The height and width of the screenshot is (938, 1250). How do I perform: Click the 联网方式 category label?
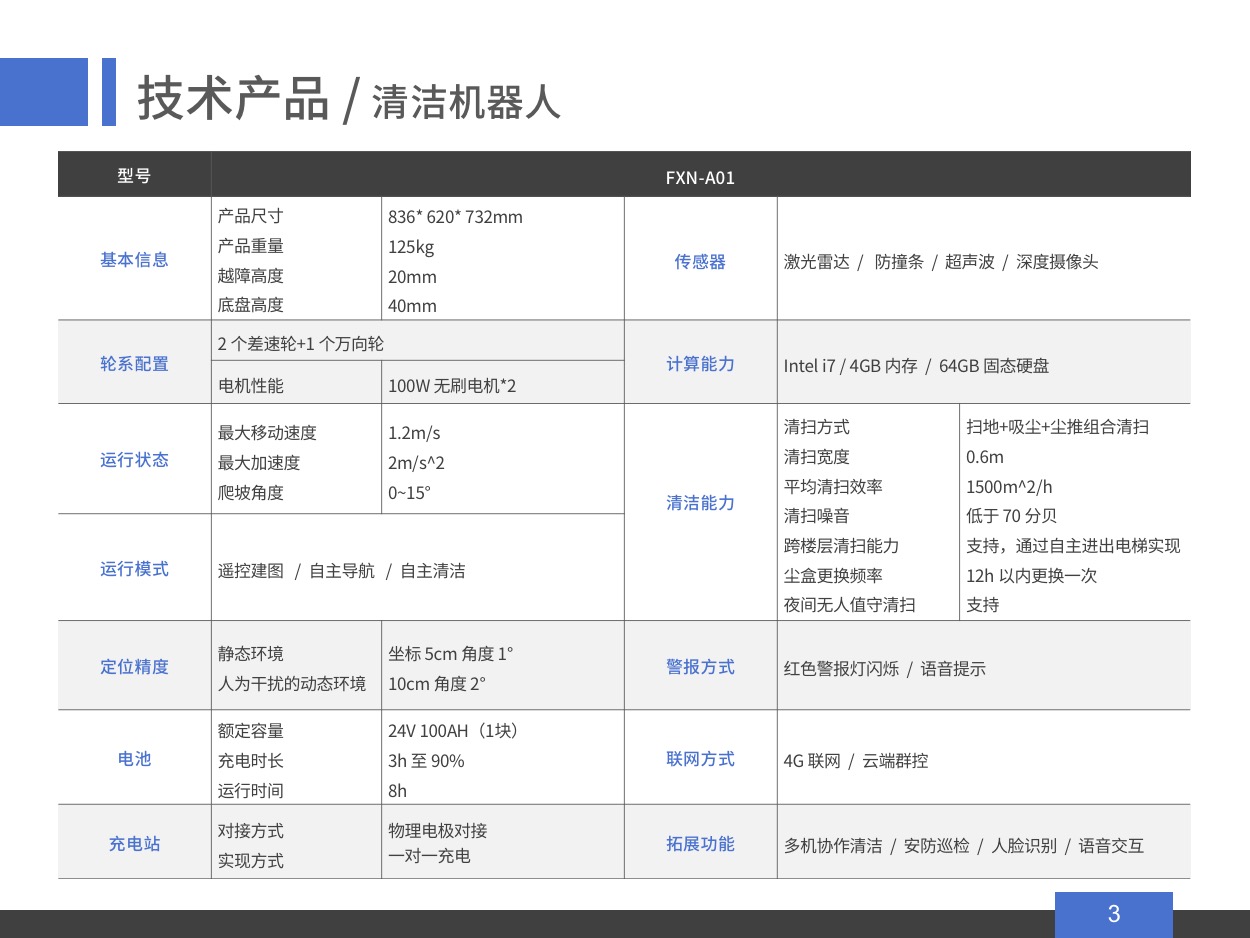[700, 759]
